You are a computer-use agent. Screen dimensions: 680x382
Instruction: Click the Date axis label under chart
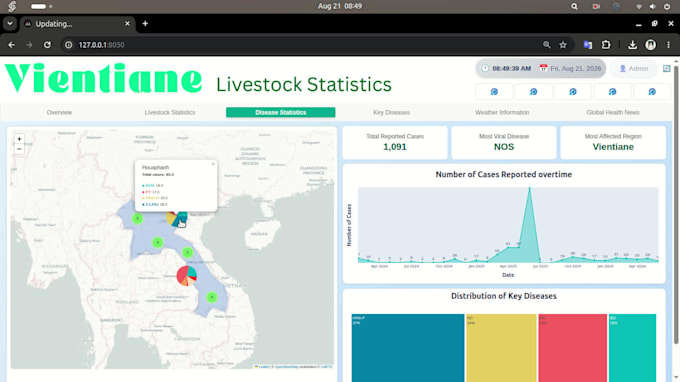508,275
